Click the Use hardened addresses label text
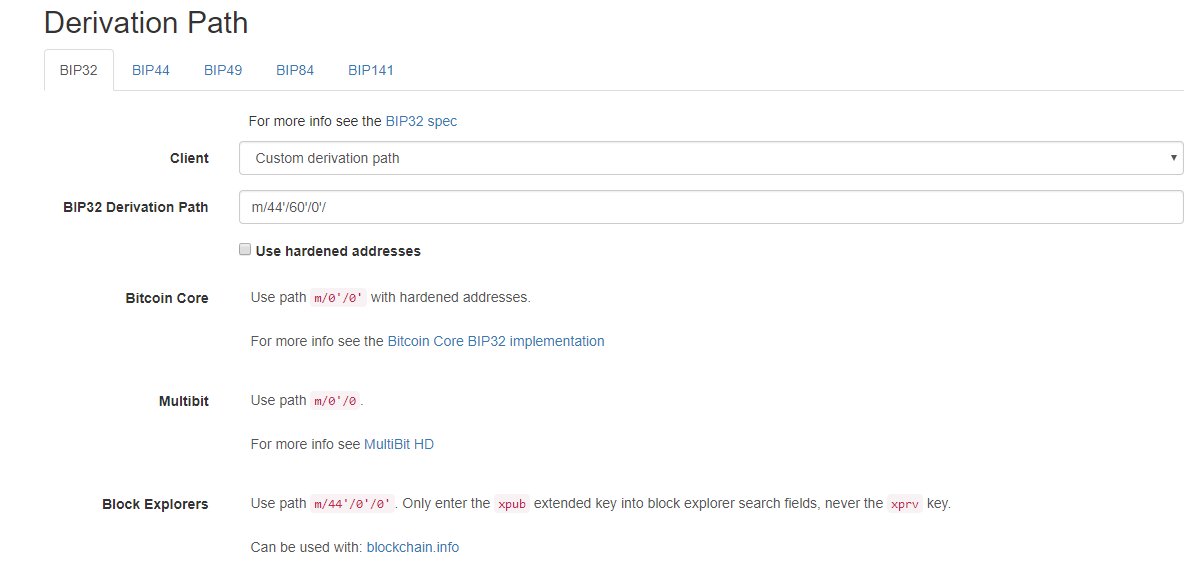The height and width of the screenshot is (564, 1198). [x=338, y=251]
